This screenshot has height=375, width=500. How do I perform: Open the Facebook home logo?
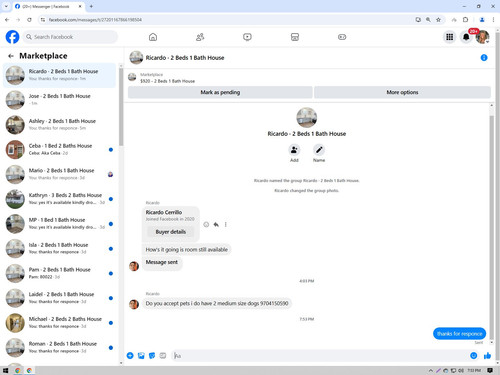[12, 37]
